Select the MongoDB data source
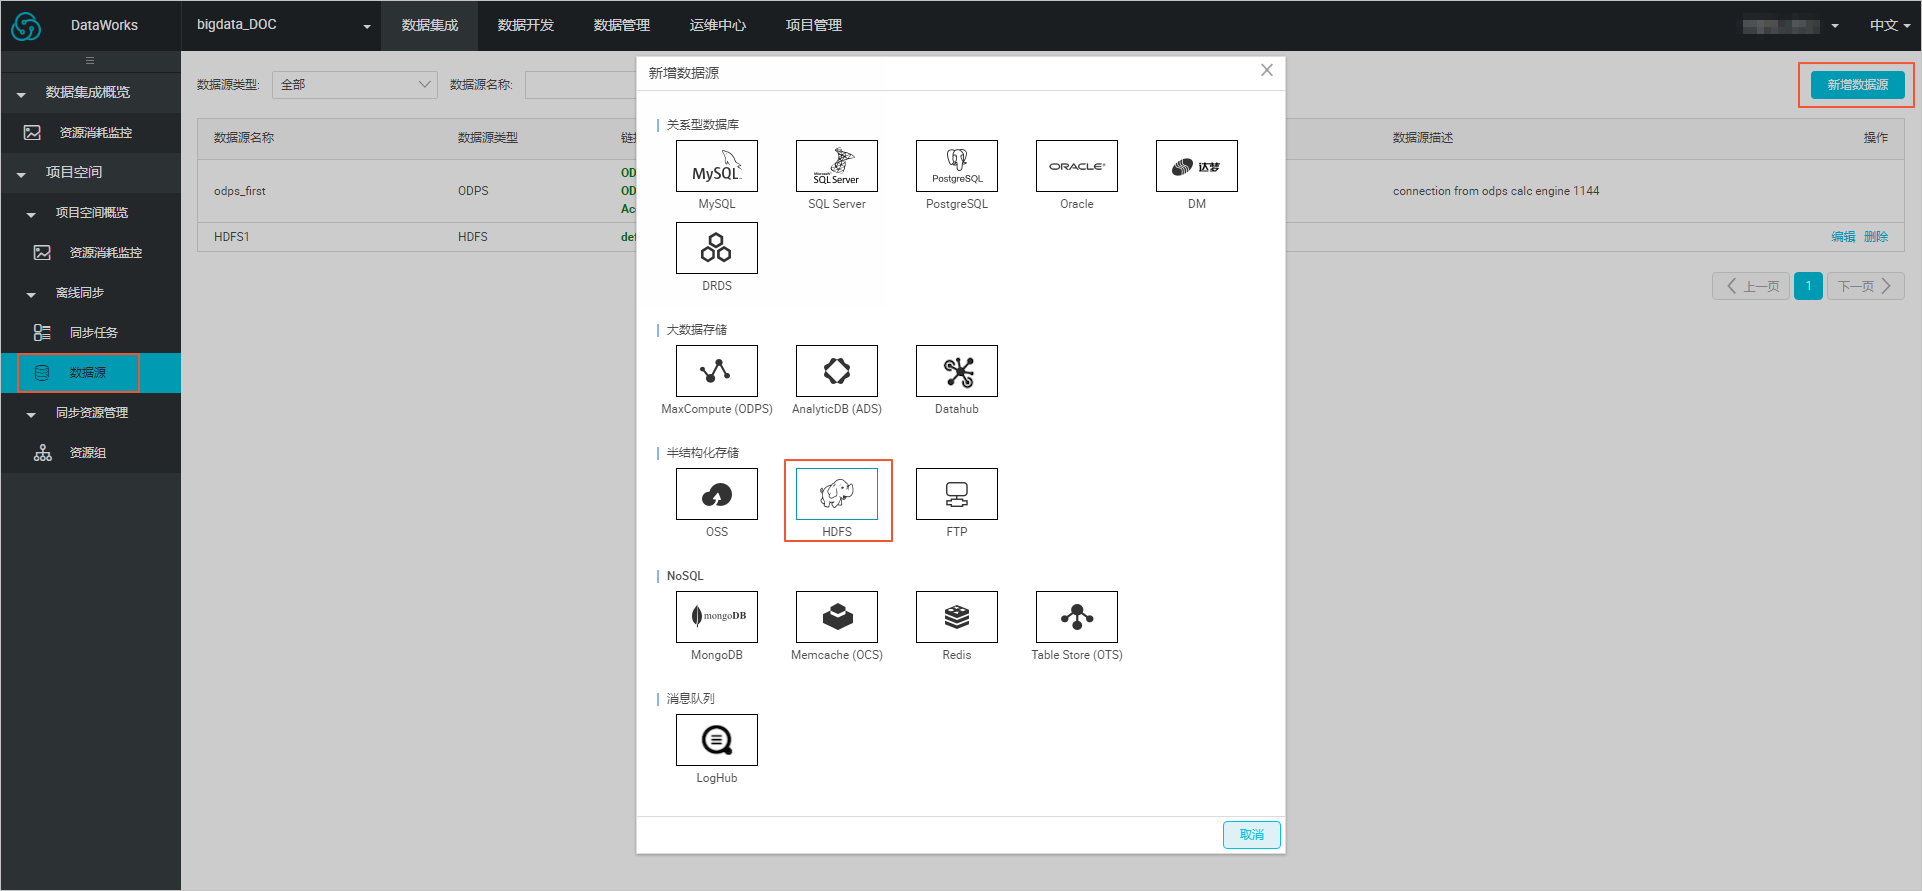The image size is (1922, 891). 716,617
